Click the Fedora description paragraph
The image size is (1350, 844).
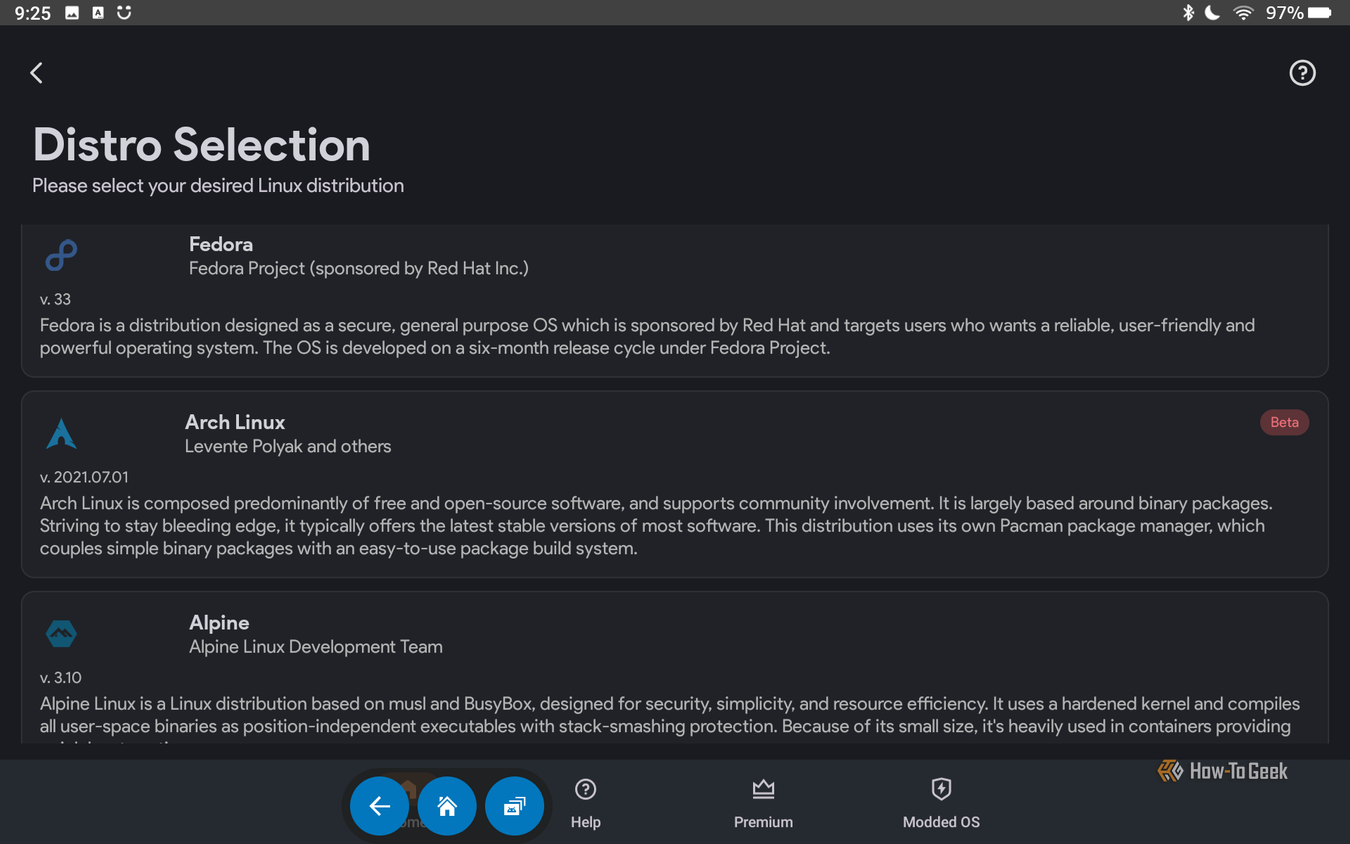pos(647,337)
